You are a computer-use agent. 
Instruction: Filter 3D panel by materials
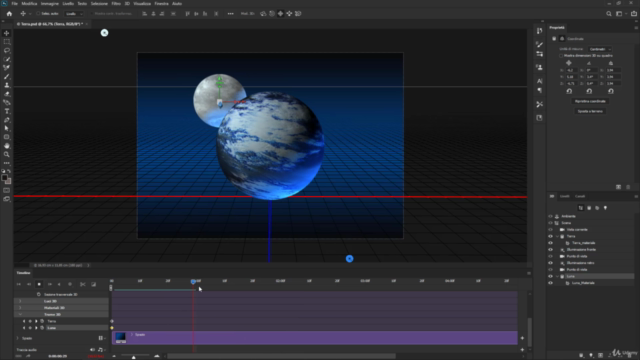point(597,208)
